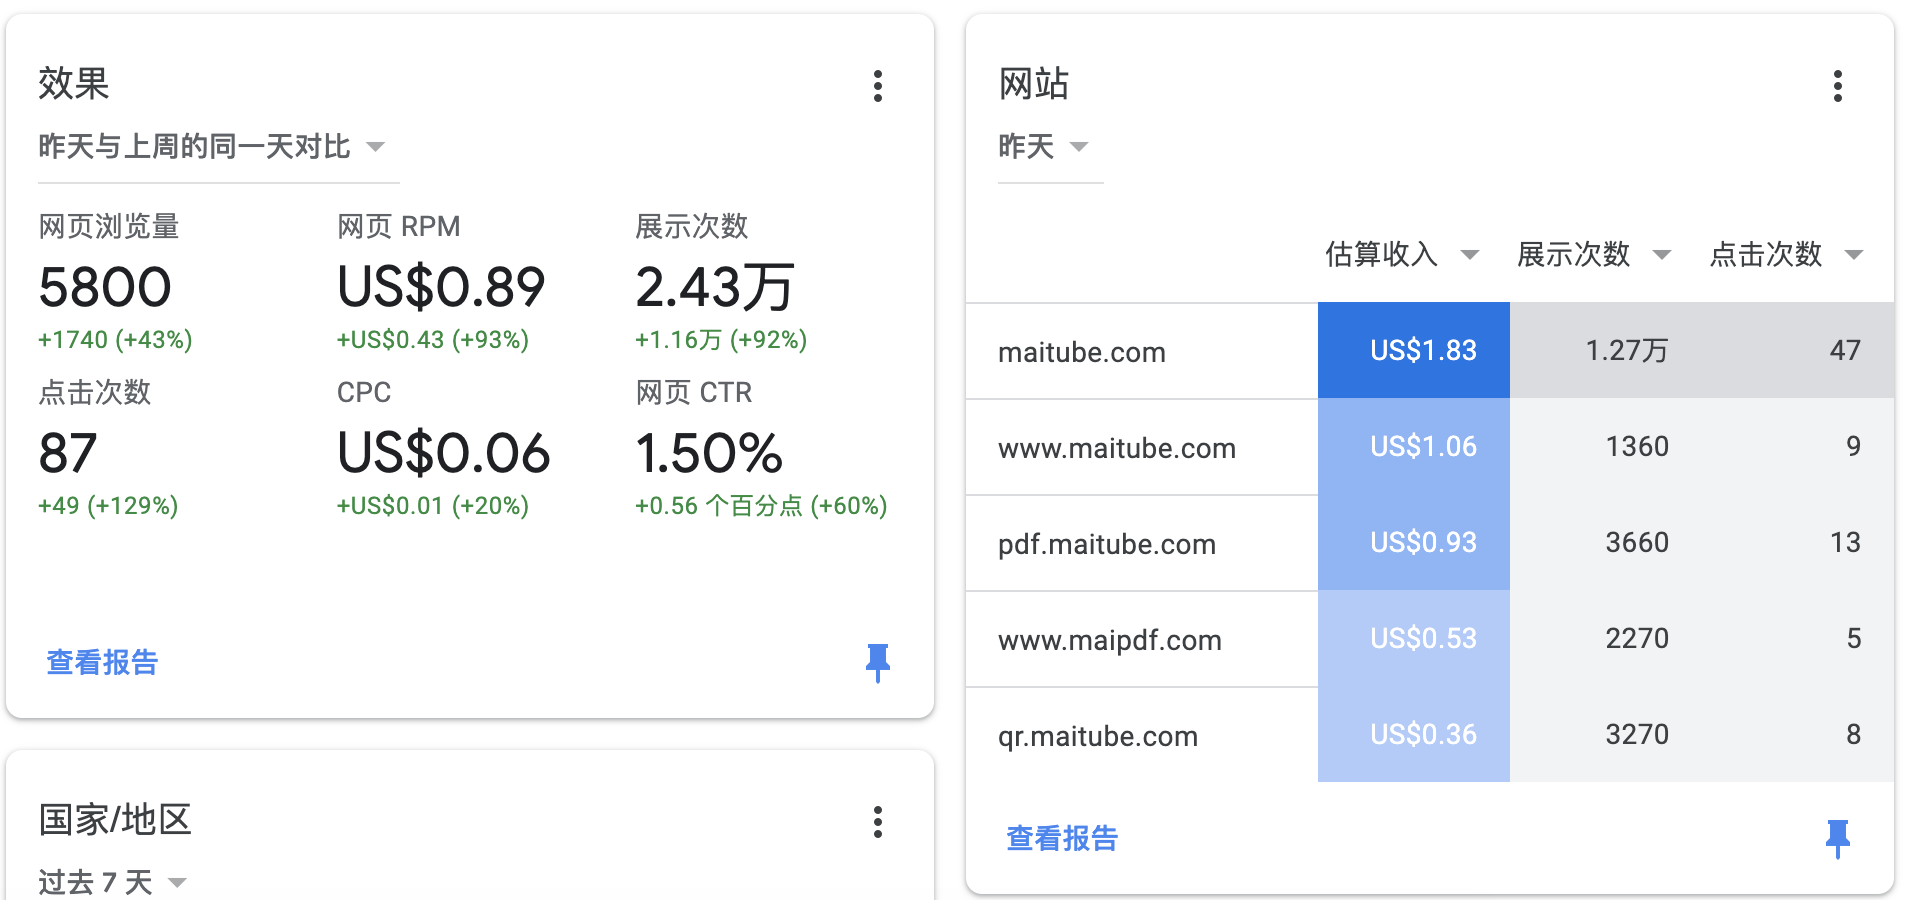The image size is (1908, 900).
Task: Click the +US$0.43 (+93%) change text
Action: (x=432, y=340)
